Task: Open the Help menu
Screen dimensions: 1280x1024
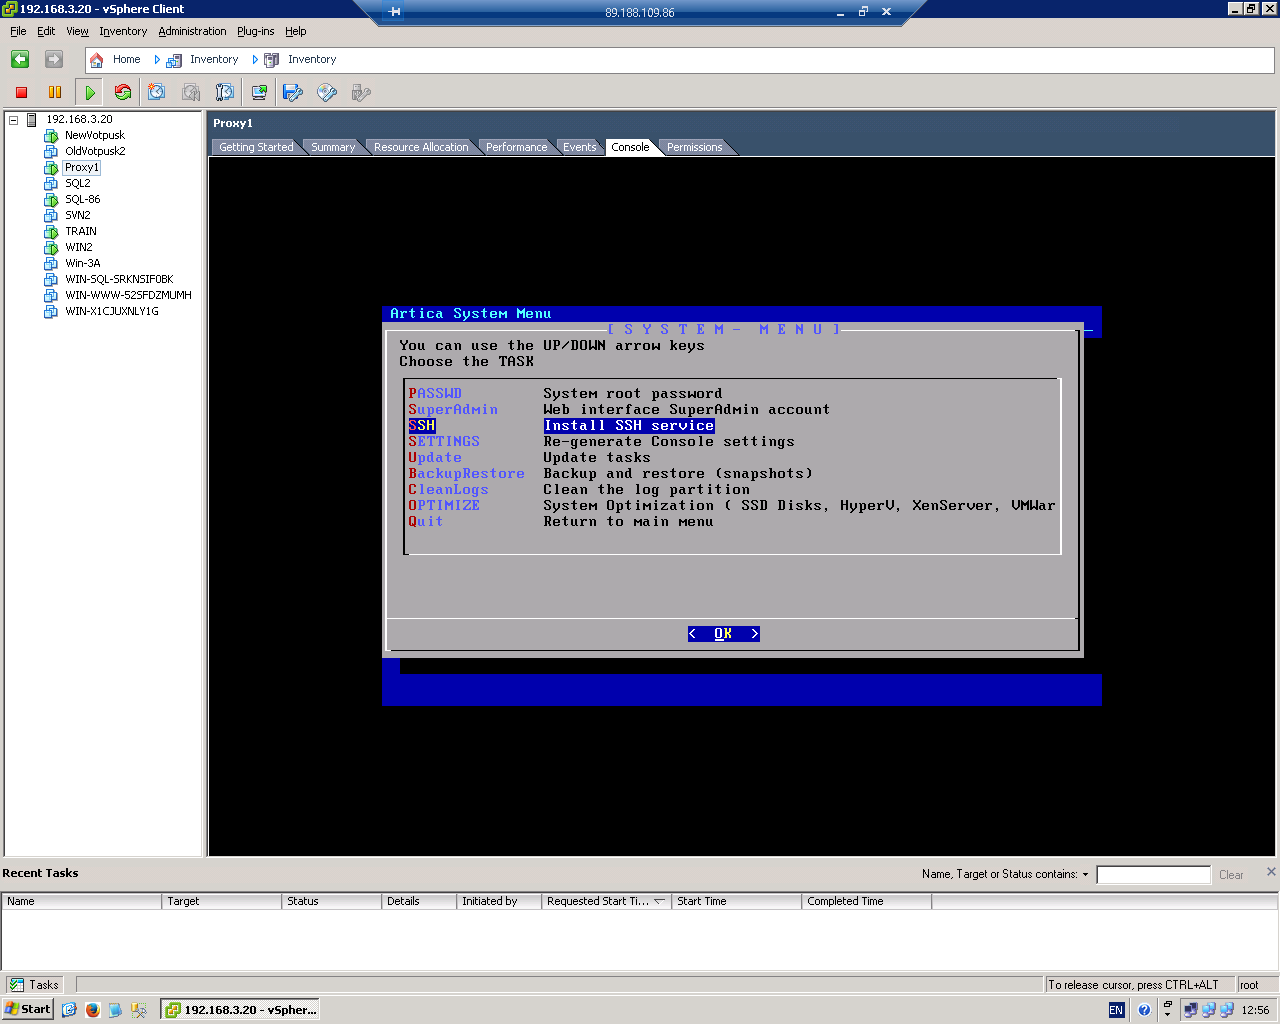Action: coord(295,31)
